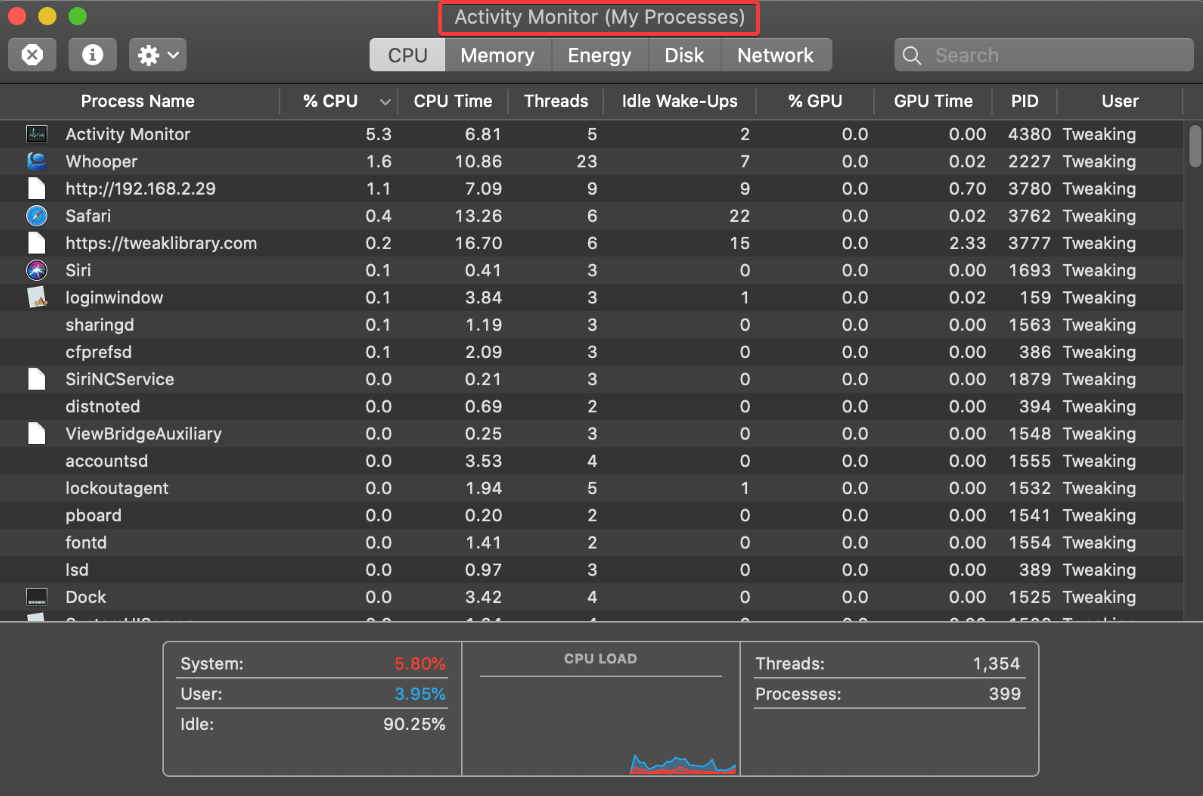Click document icon beside http://192.168.2.29

pos(36,188)
